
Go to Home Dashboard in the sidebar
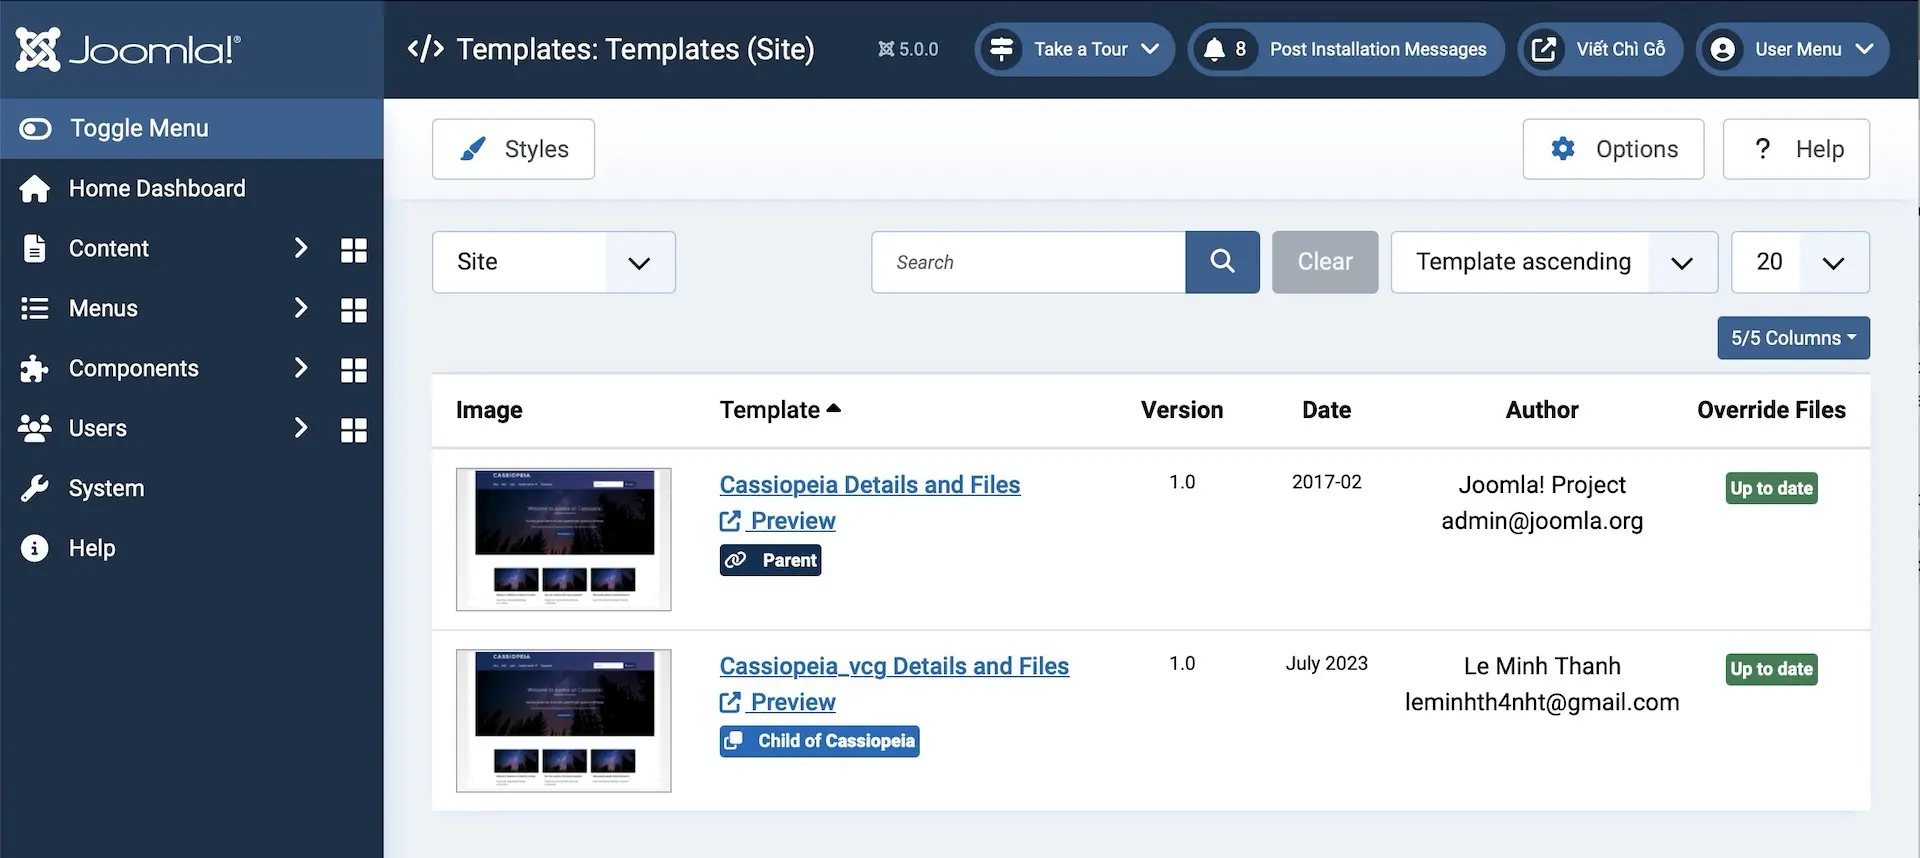[x=156, y=188]
